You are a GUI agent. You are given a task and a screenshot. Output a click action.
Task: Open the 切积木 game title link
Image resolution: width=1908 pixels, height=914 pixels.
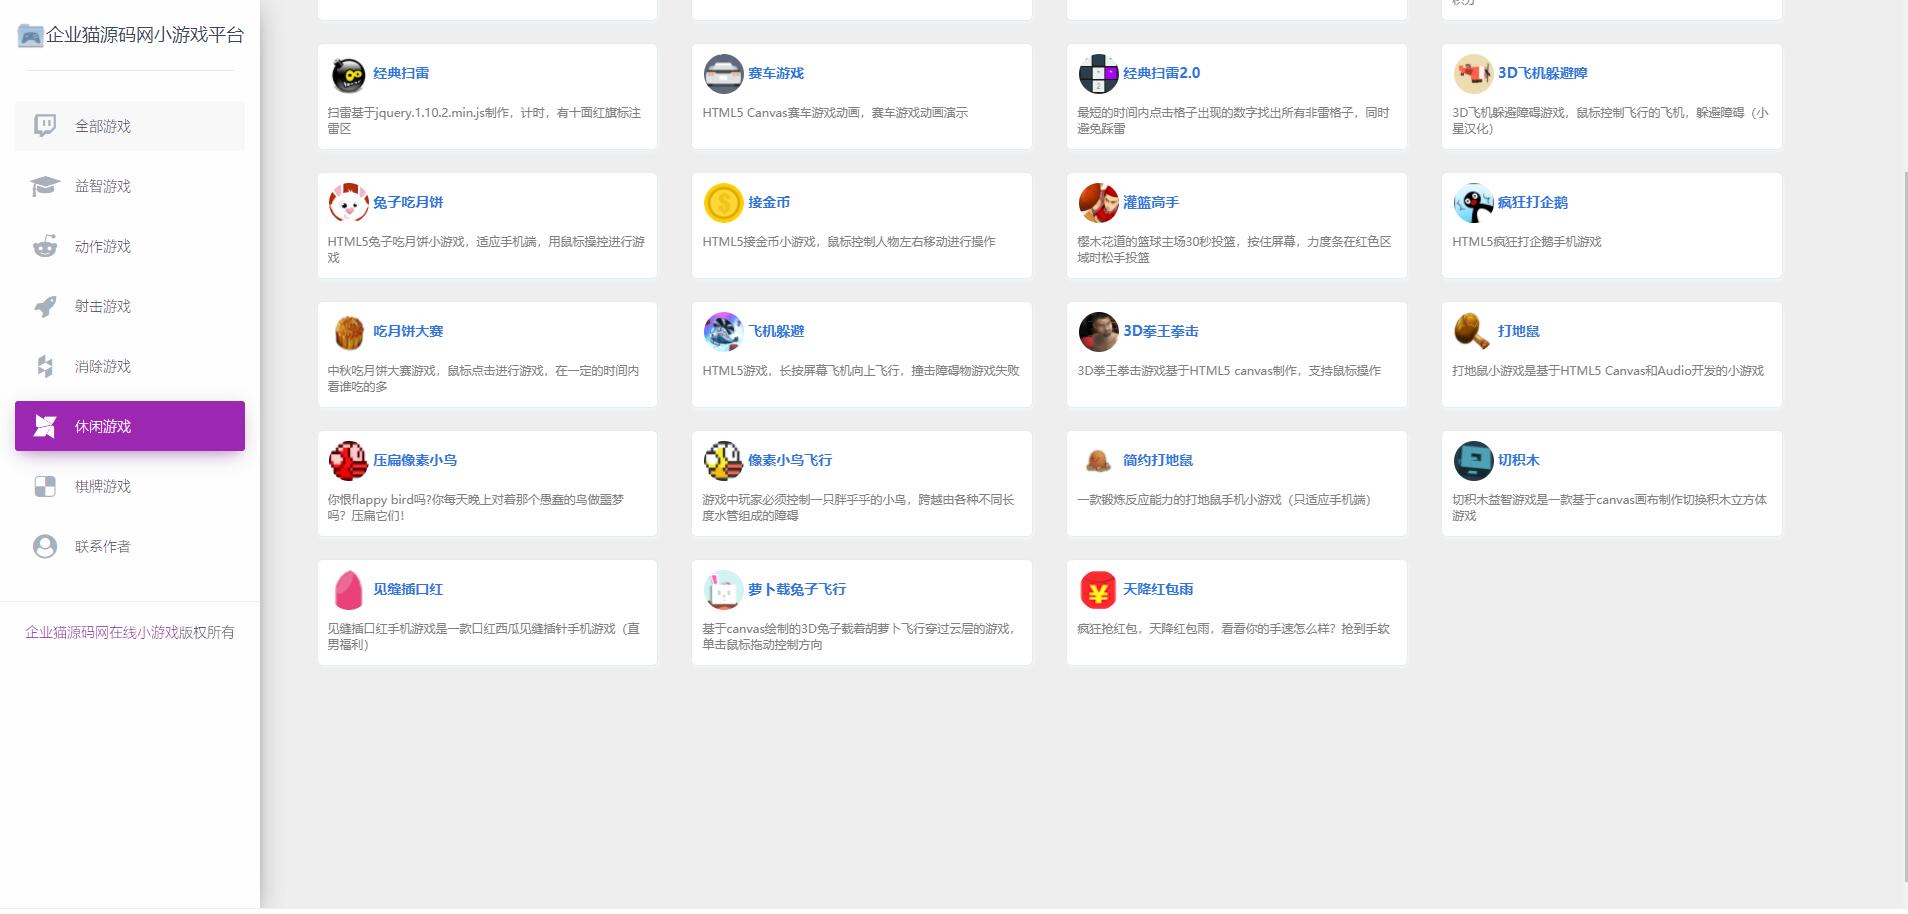click(1518, 461)
